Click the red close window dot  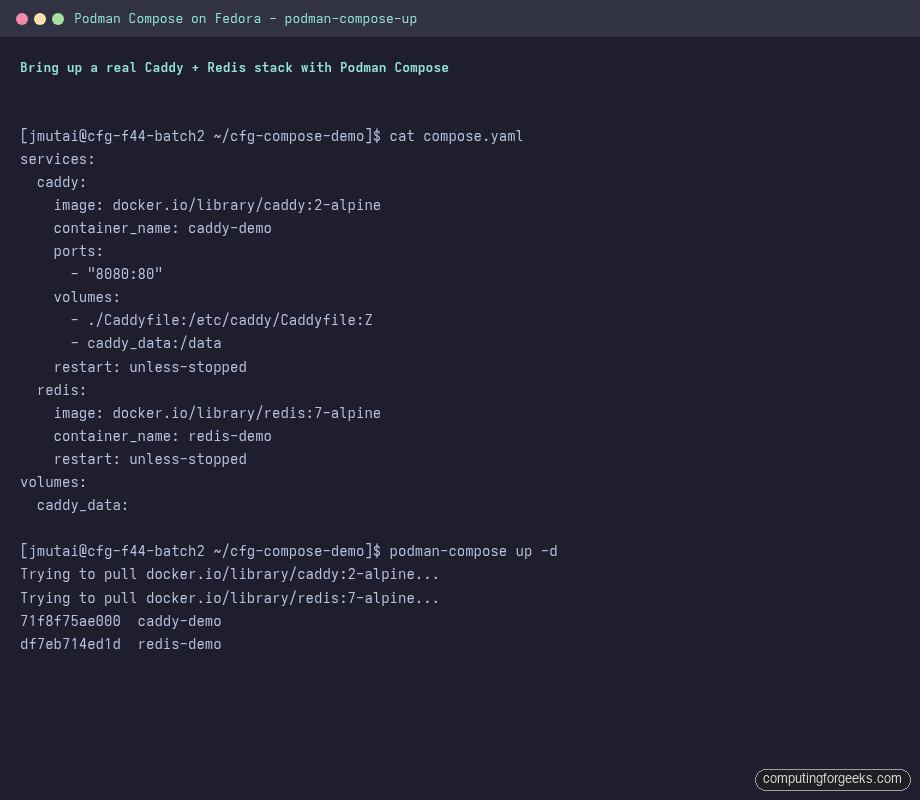22,19
